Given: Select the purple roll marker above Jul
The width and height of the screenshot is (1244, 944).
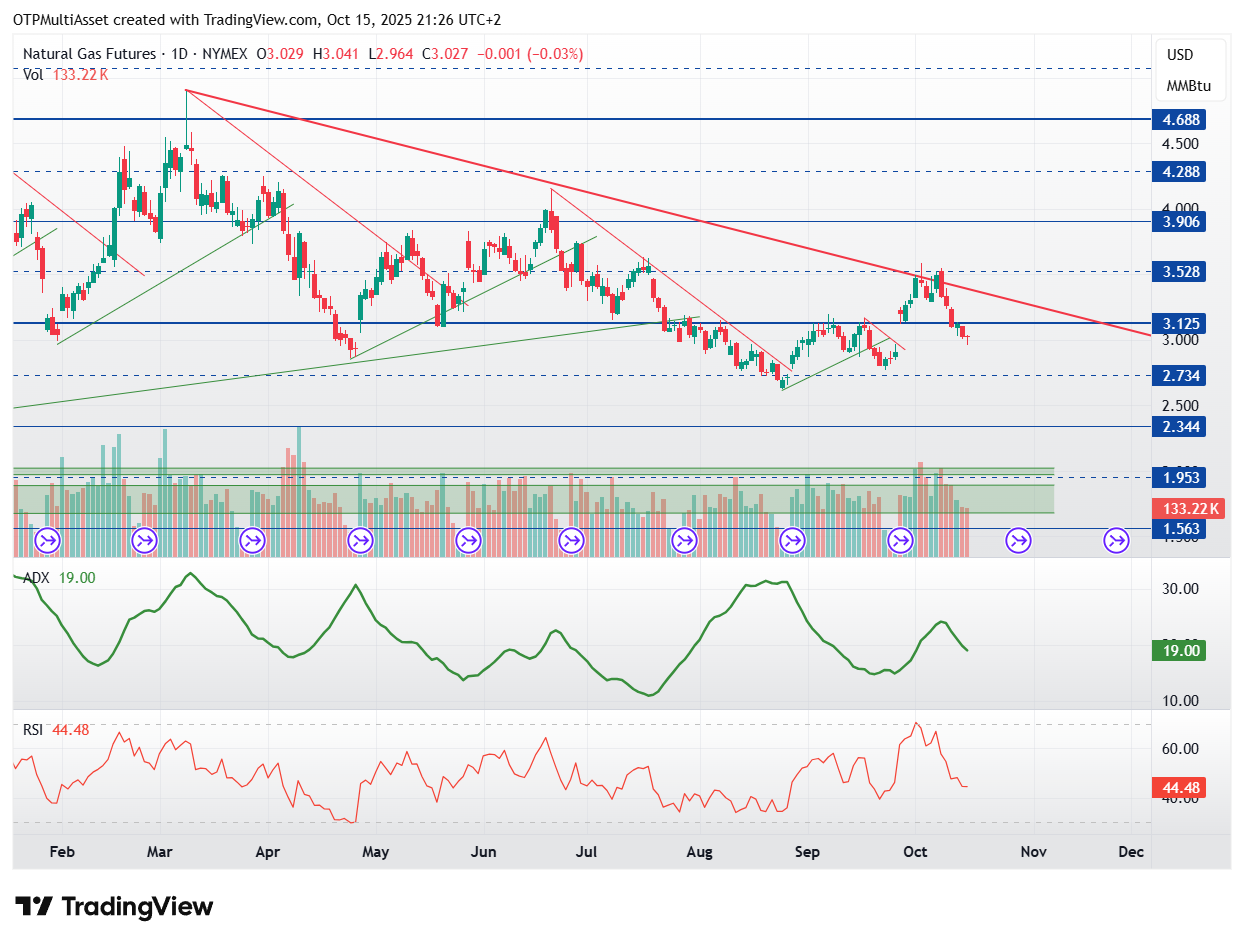Looking at the screenshot, I should [572, 541].
